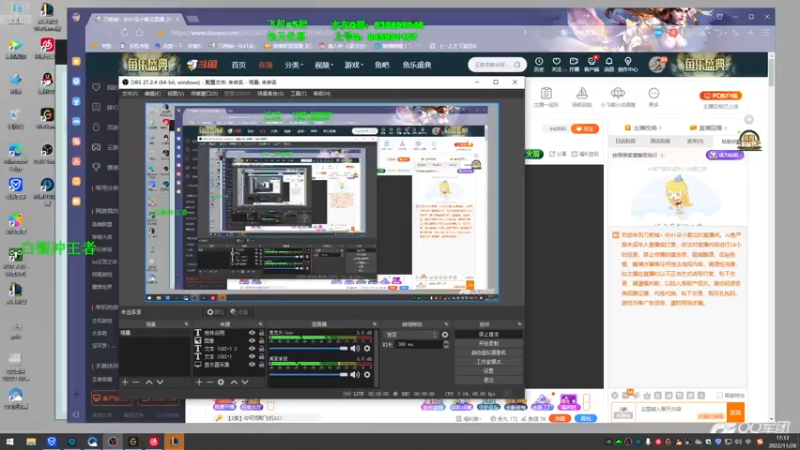Viewport: 800px width, 450px height.
Task: Open the 消息 bell notifications icon
Action: [609, 64]
